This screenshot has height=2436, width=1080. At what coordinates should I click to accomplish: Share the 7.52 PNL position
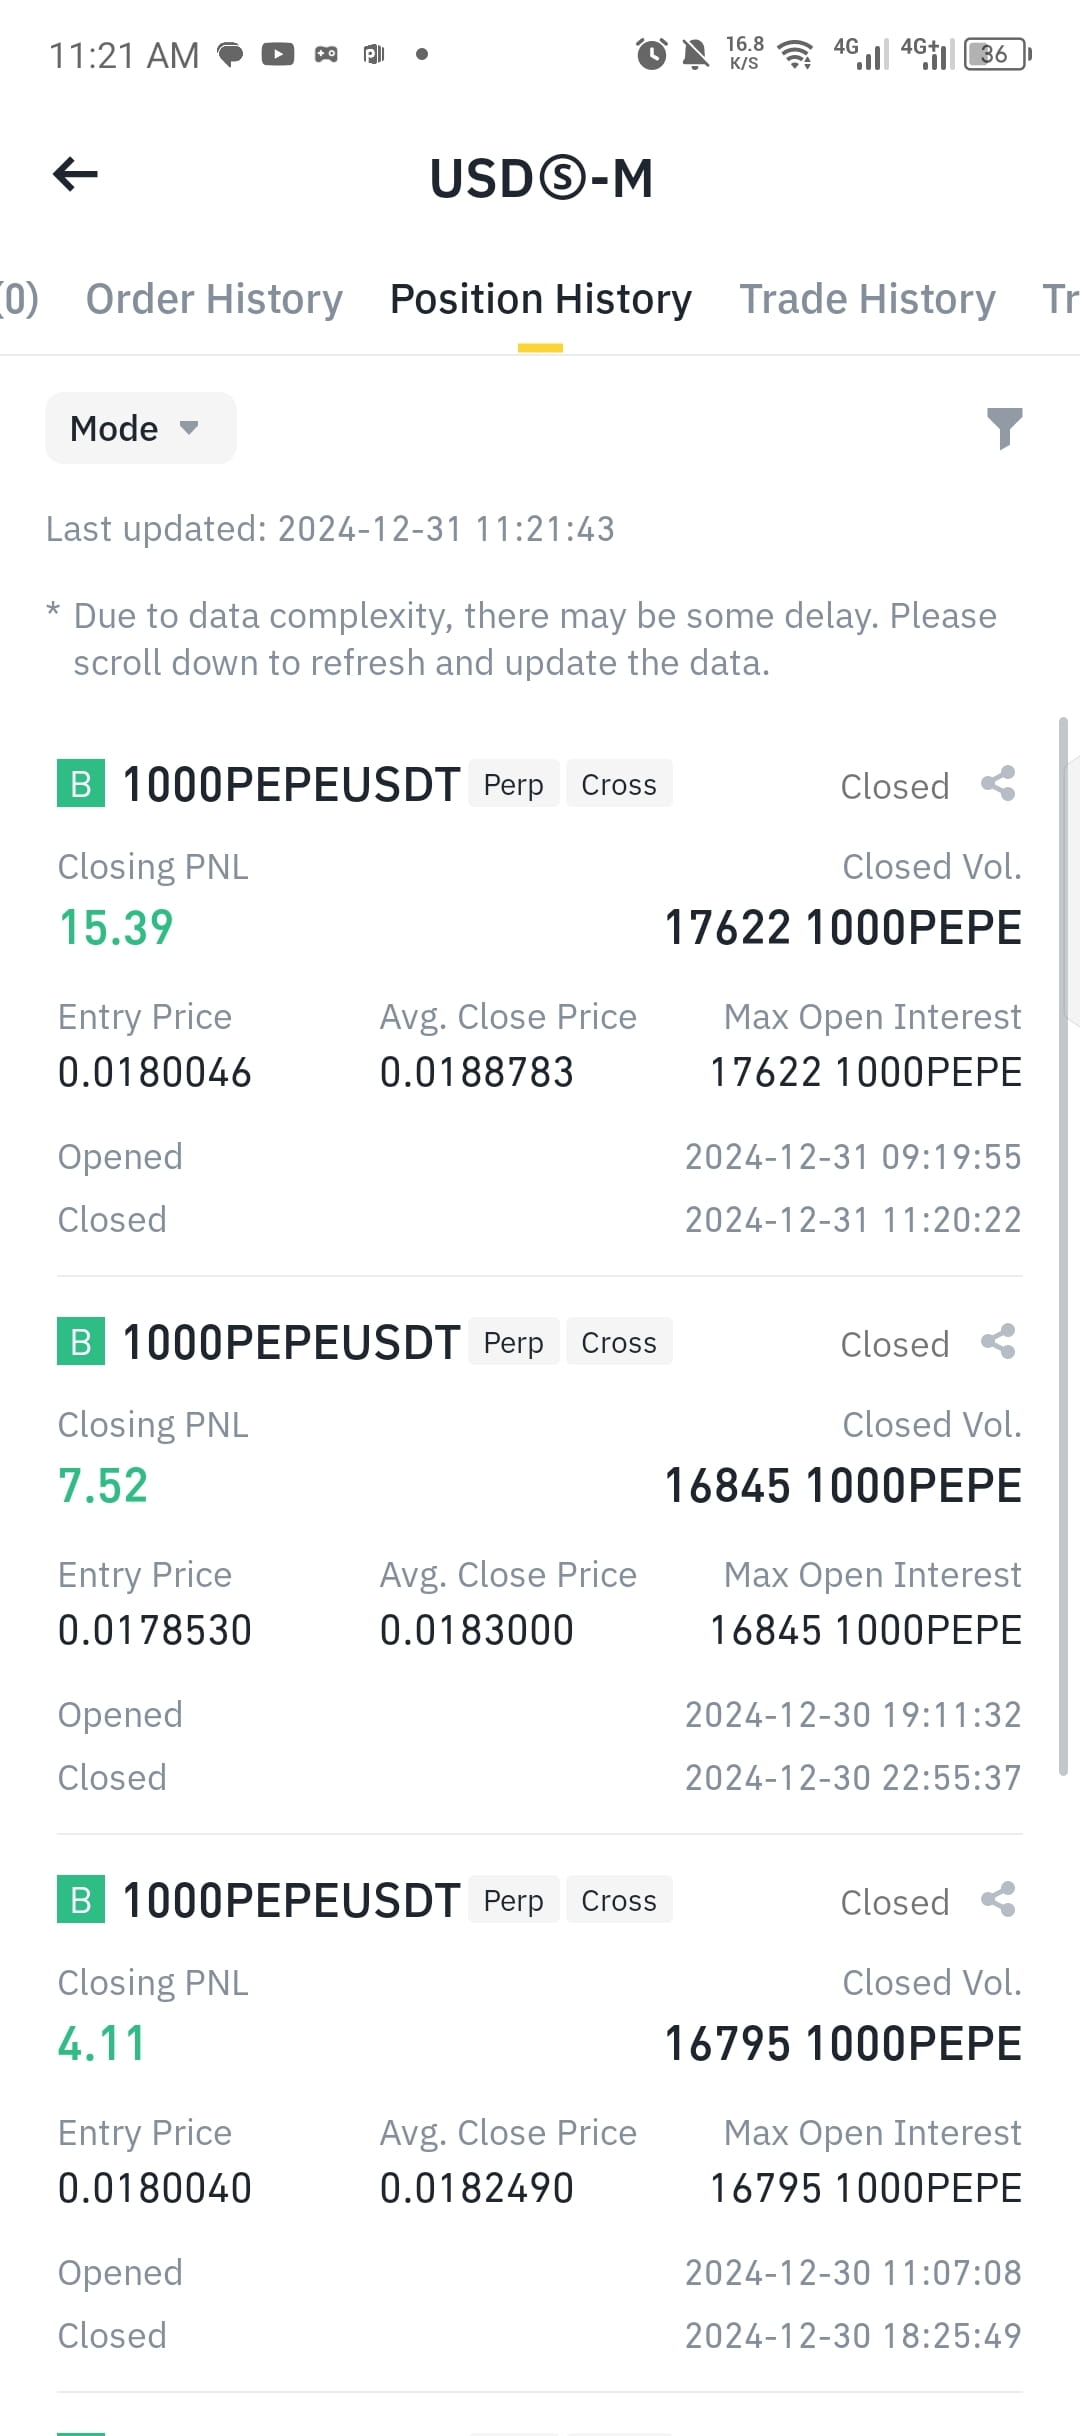(x=998, y=1342)
